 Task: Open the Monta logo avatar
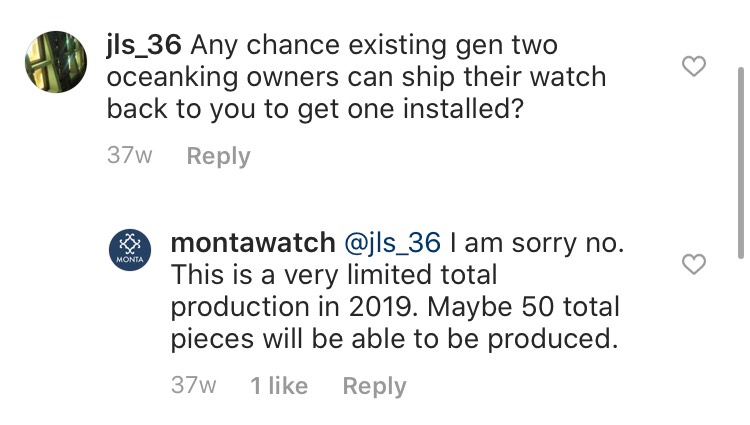pyautogui.click(x=130, y=250)
